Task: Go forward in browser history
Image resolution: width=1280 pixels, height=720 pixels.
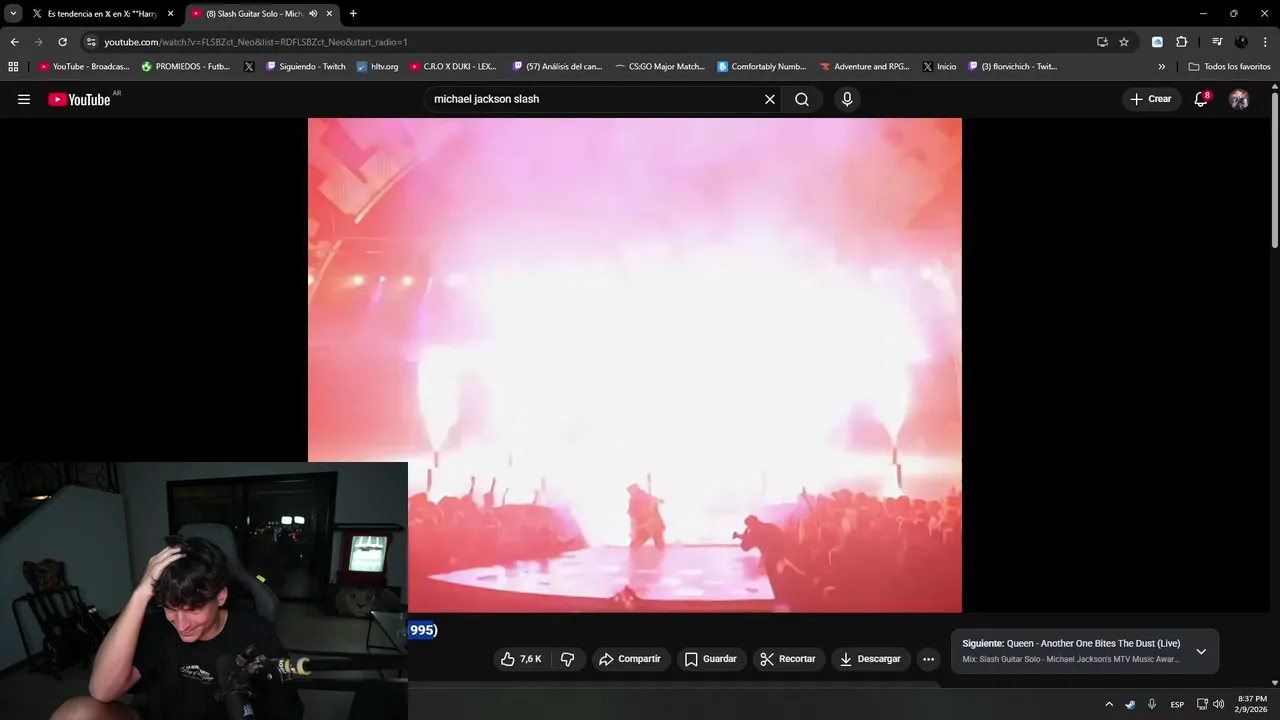Action: [x=38, y=42]
